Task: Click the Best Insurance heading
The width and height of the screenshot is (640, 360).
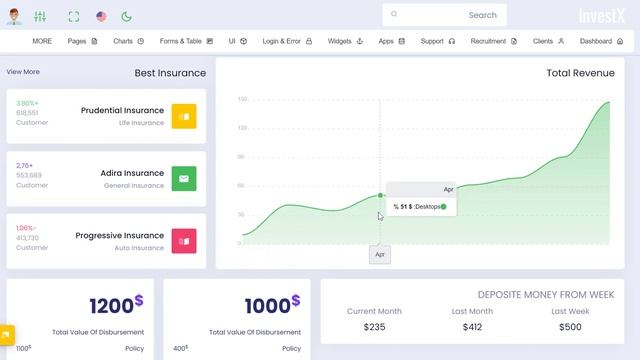Action: tap(170, 73)
